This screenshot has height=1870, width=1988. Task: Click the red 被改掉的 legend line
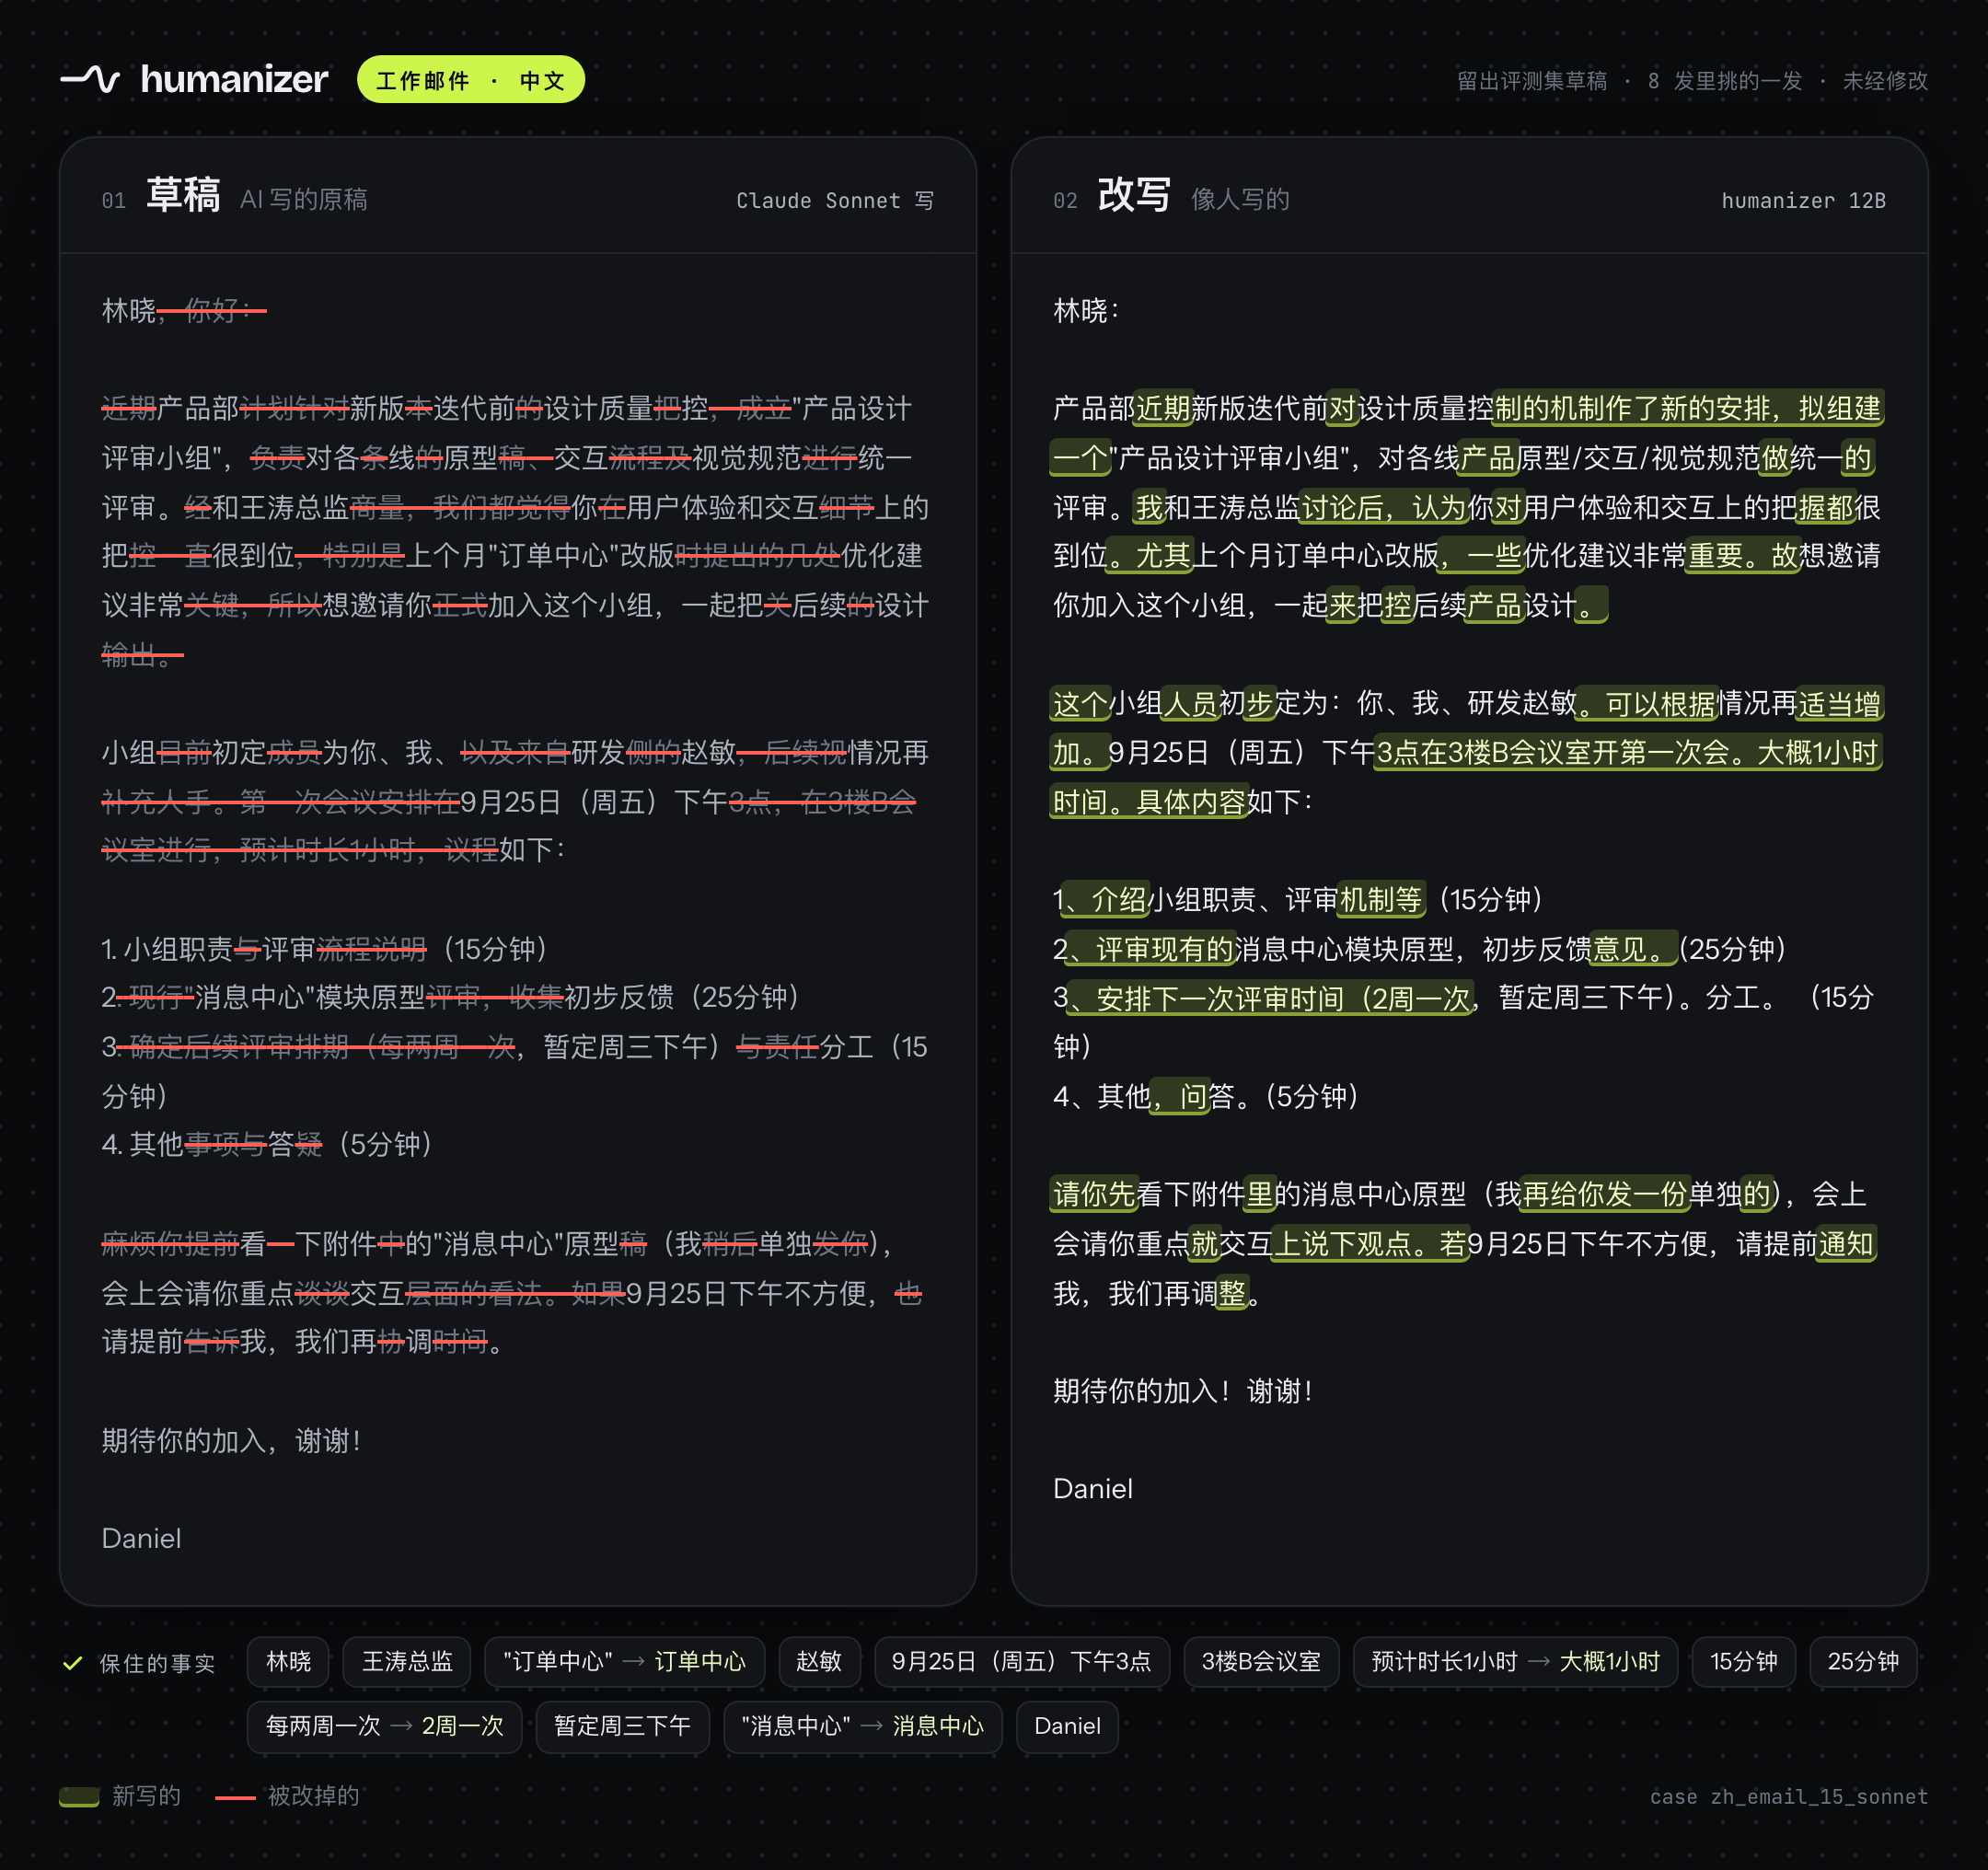[x=236, y=1797]
